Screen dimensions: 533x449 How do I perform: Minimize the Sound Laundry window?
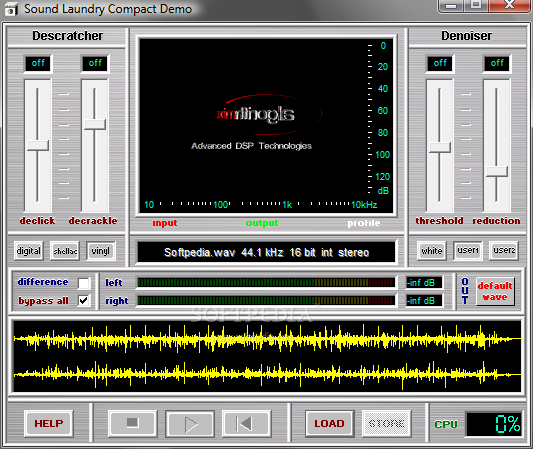click(452, 5)
